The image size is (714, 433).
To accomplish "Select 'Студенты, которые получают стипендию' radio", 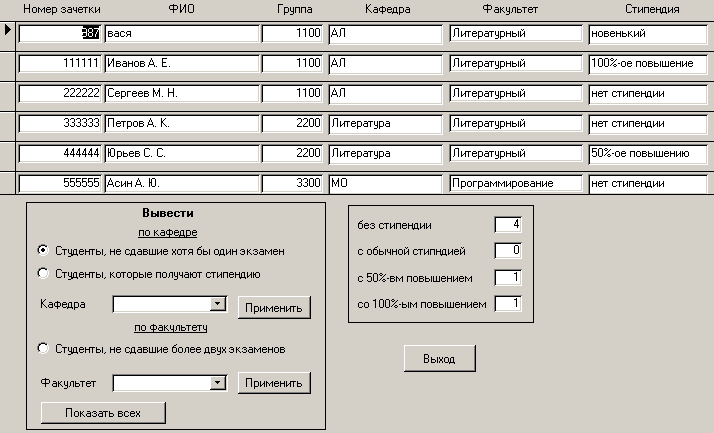I will pos(43,273).
